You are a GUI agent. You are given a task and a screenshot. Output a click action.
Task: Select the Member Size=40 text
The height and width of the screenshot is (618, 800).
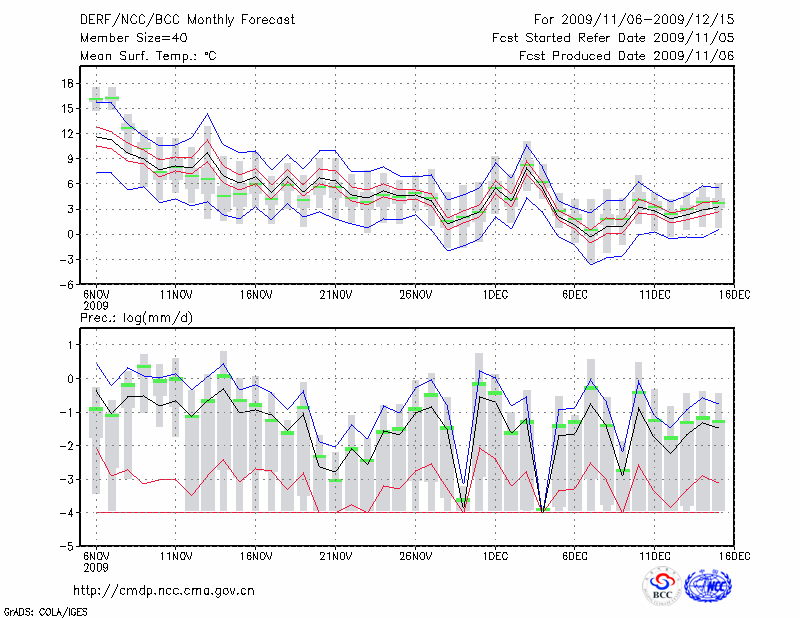[127, 38]
